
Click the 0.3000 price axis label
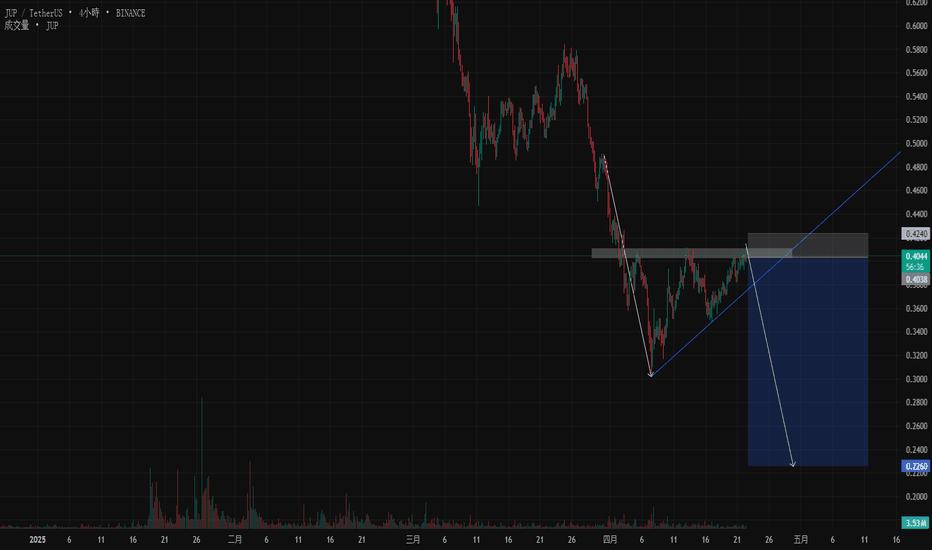916,379
